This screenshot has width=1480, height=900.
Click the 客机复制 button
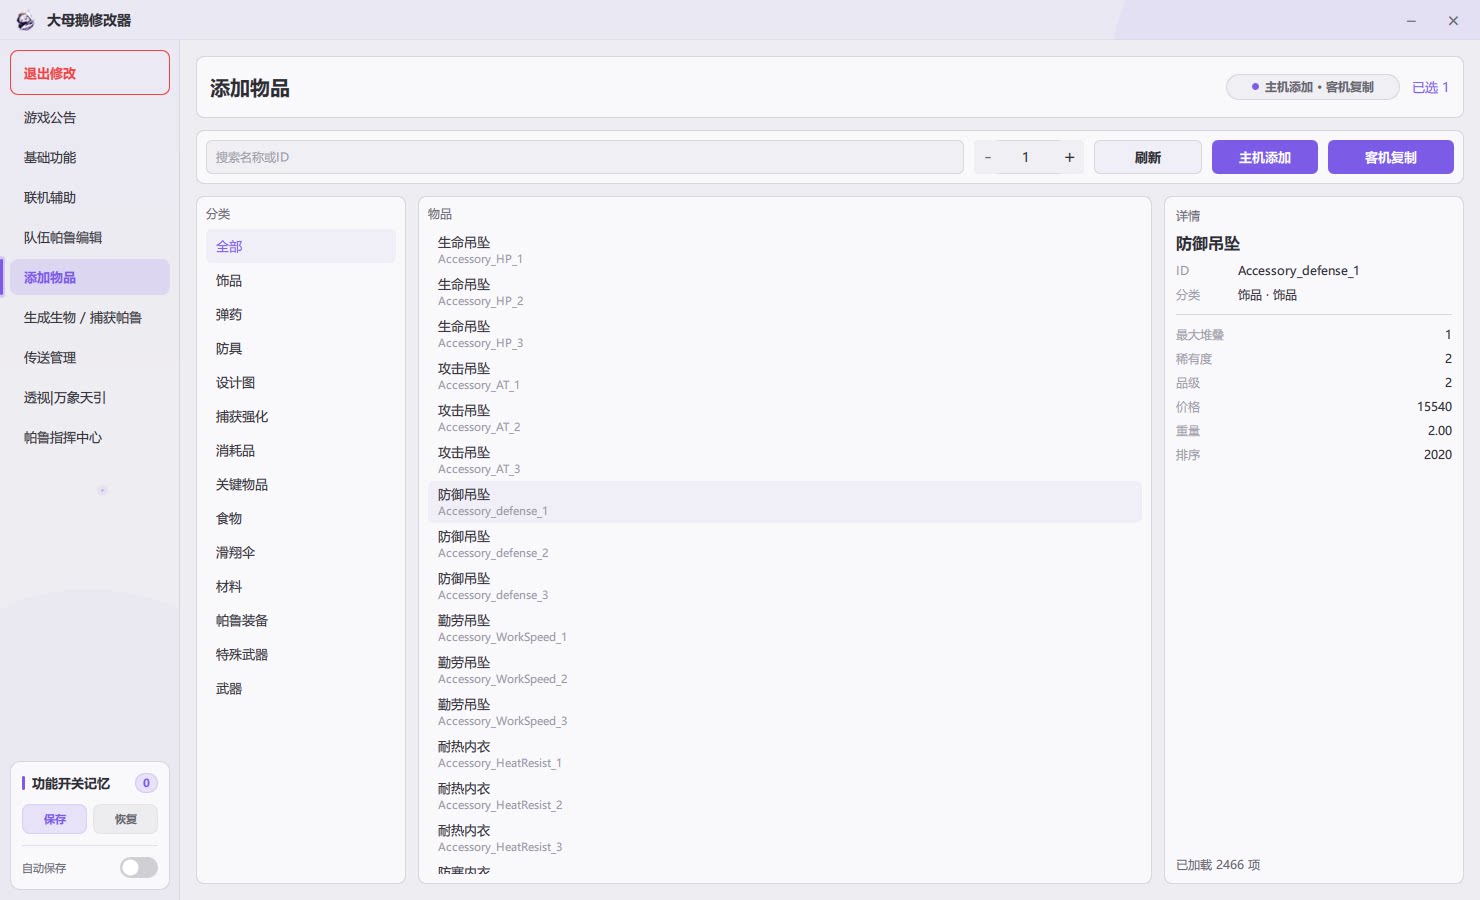tap(1391, 157)
